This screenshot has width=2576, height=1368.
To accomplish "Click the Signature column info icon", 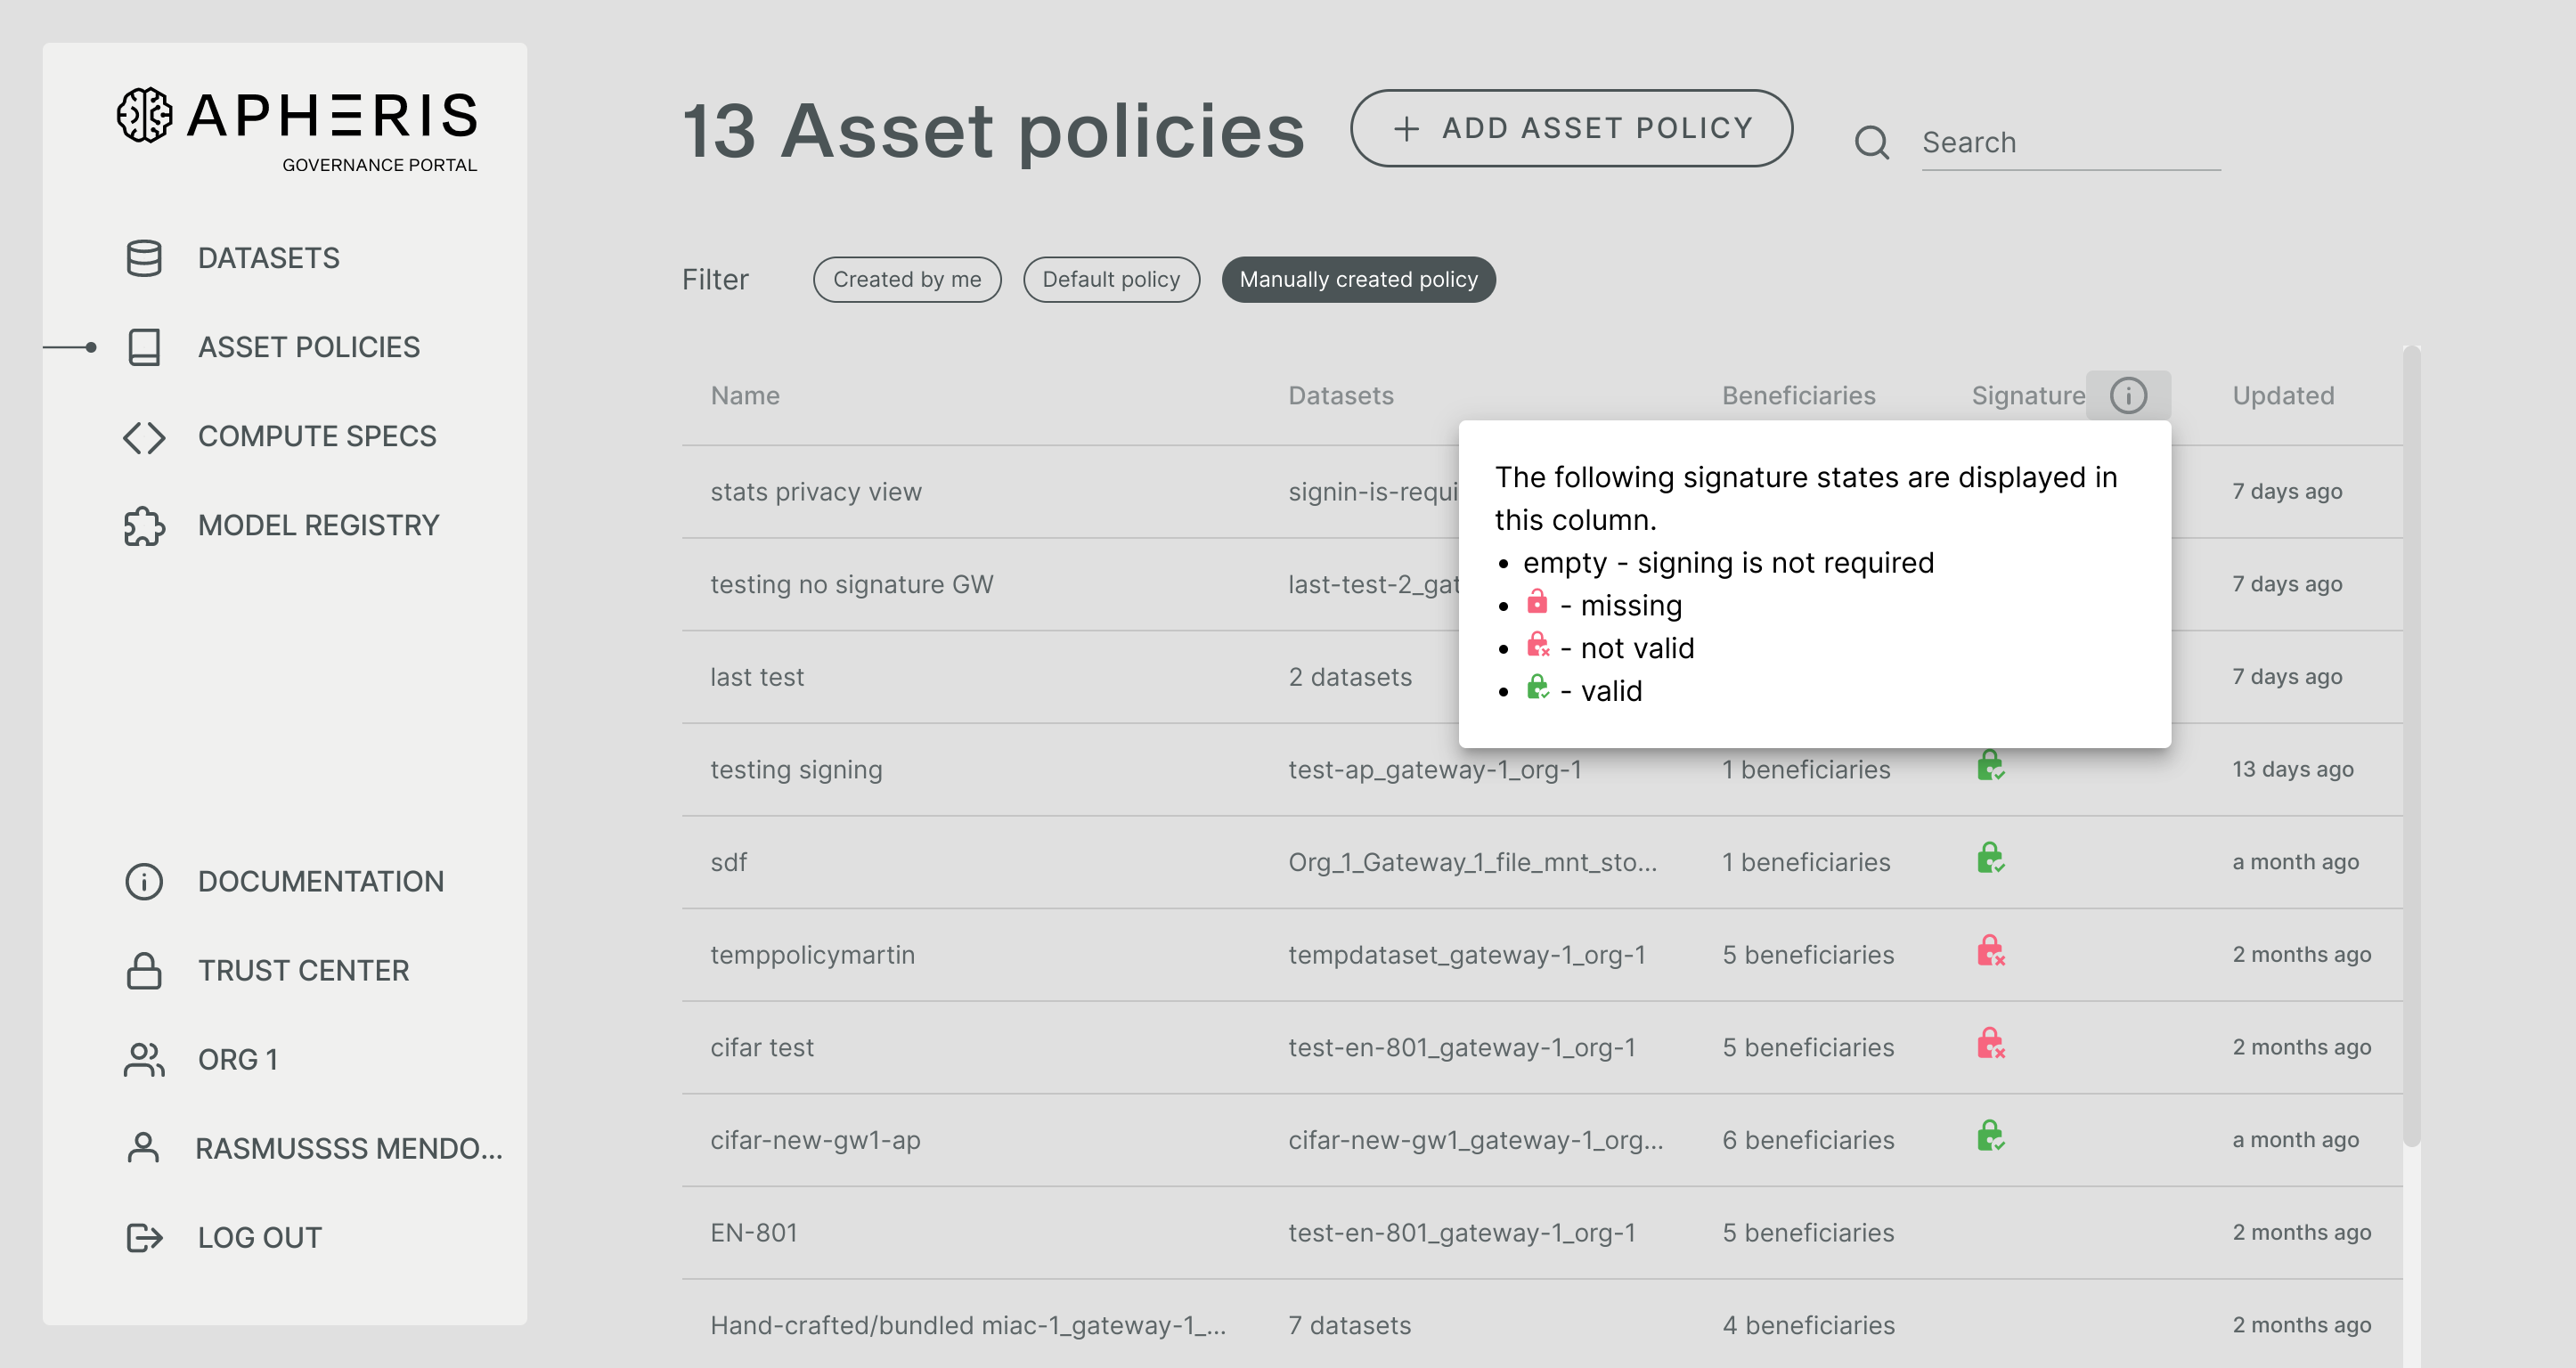I will (x=2128, y=395).
